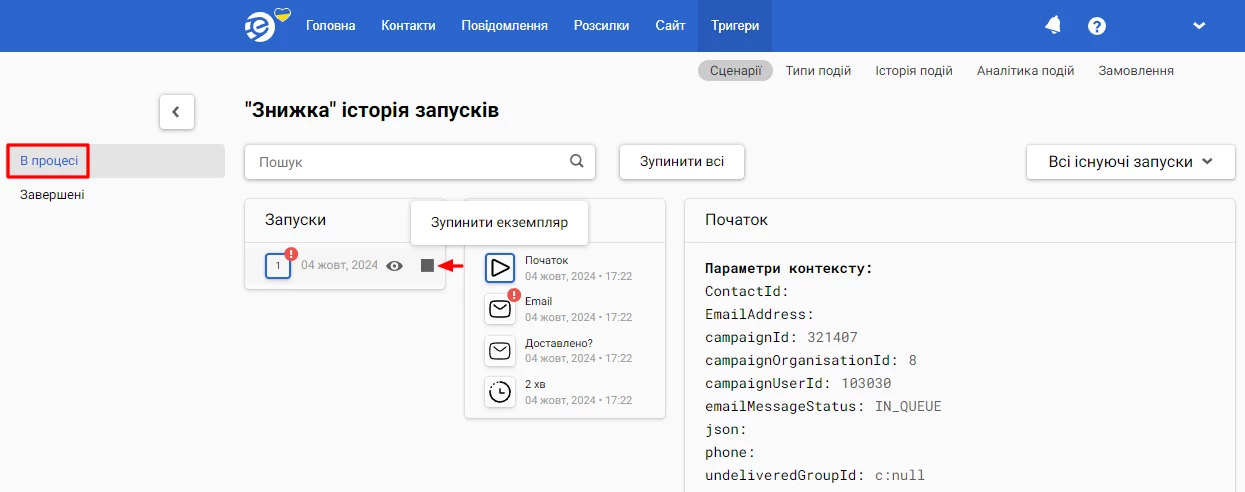Image resolution: width=1245 pixels, height=492 pixels.
Task: Click the 2 хв block label
Action: coord(535,385)
